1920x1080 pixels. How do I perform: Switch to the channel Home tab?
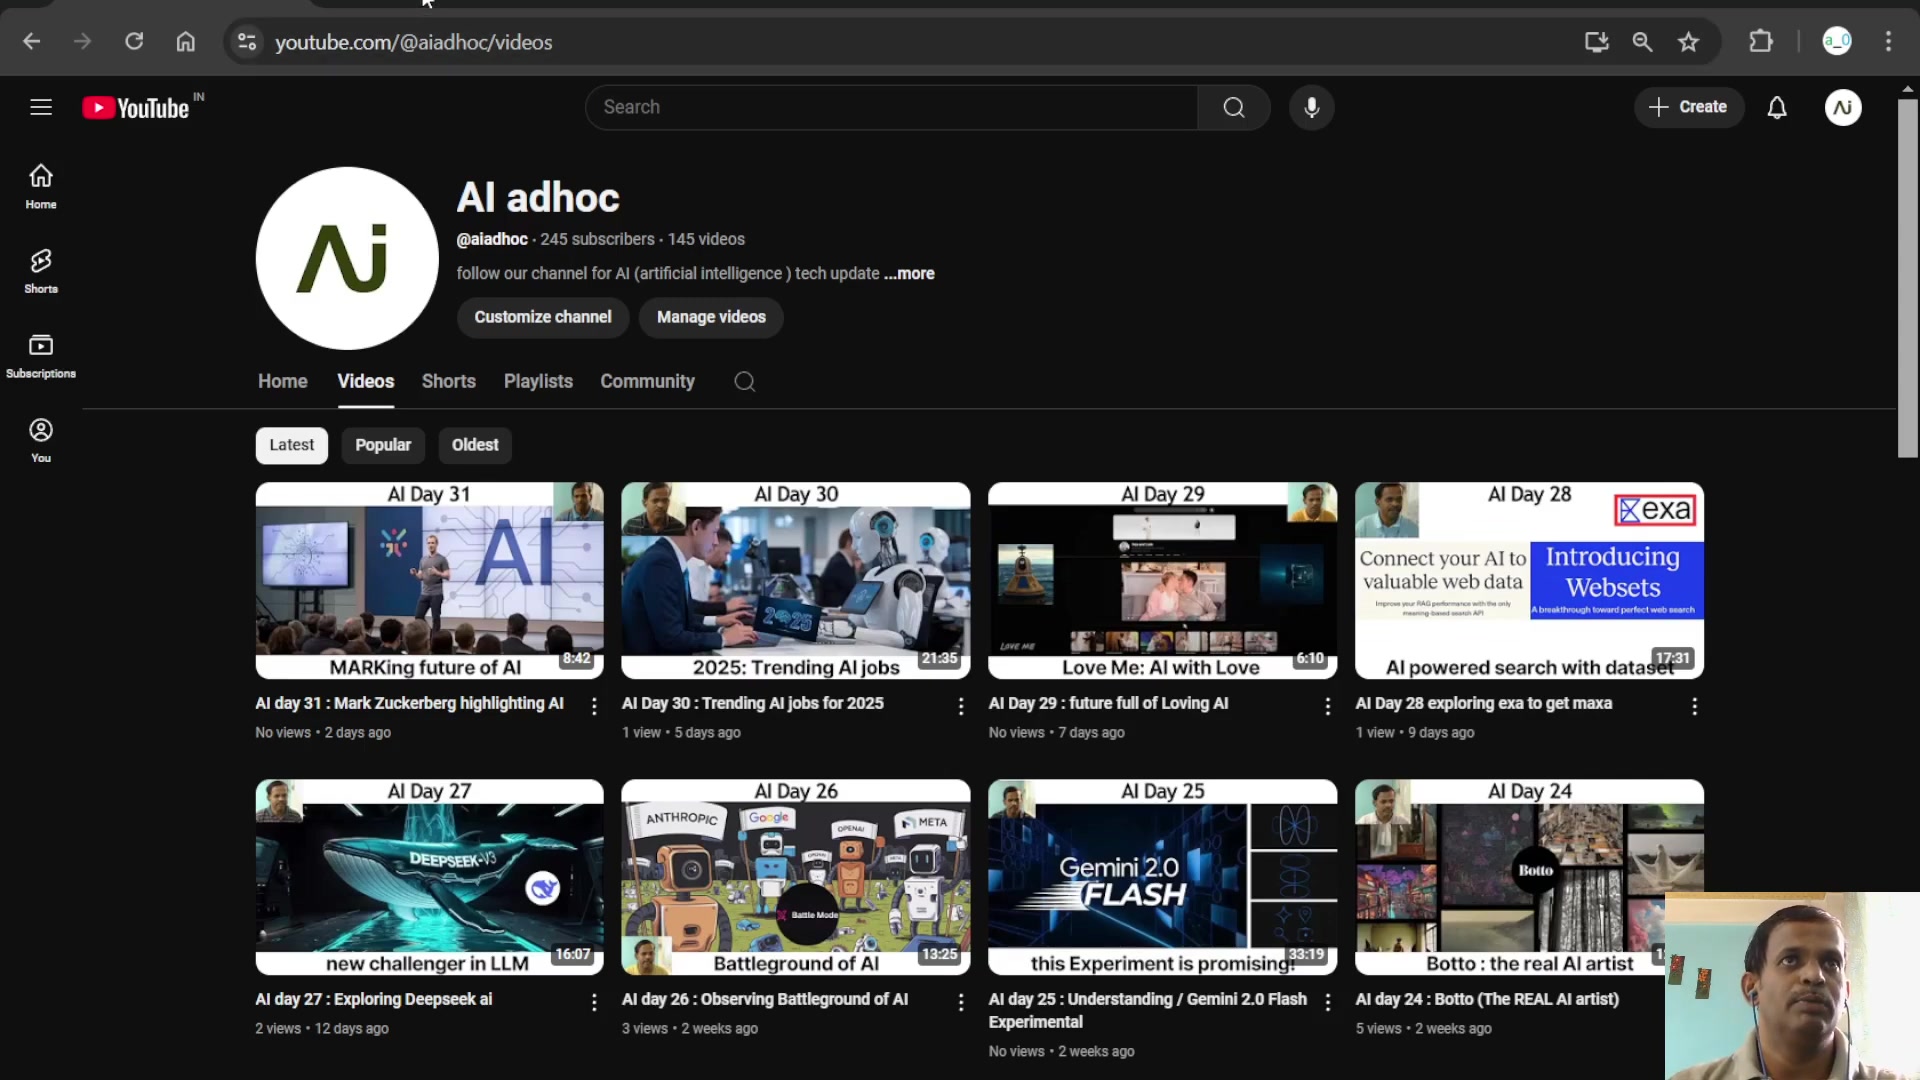(x=283, y=382)
